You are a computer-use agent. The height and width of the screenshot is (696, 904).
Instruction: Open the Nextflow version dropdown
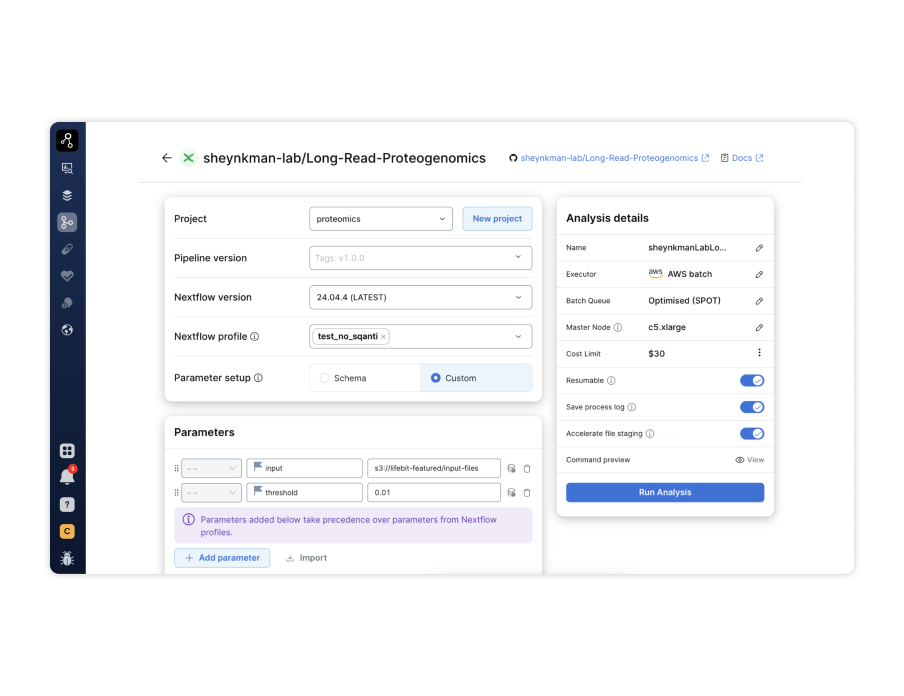click(421, 298)
